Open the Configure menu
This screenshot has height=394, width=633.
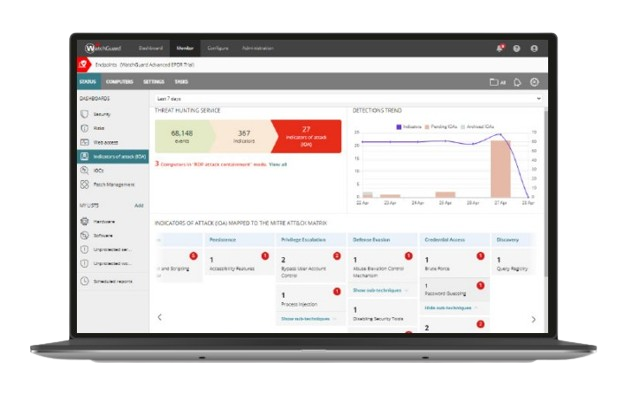pos(218,48)
